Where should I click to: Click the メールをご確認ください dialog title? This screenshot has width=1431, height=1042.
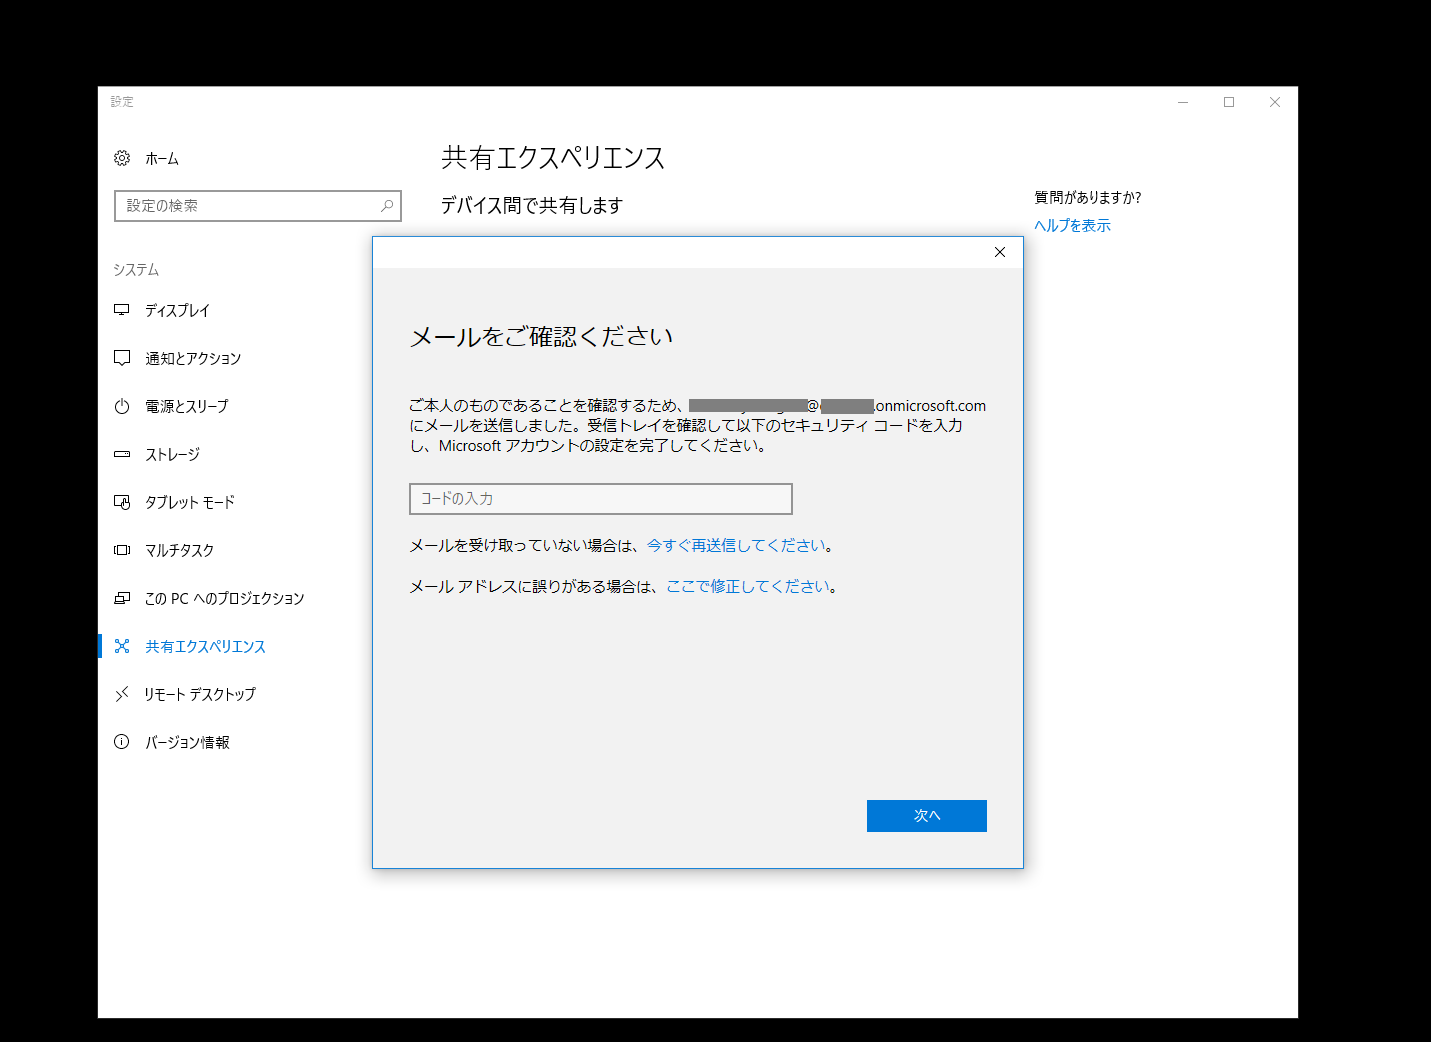tap(542, 337)
